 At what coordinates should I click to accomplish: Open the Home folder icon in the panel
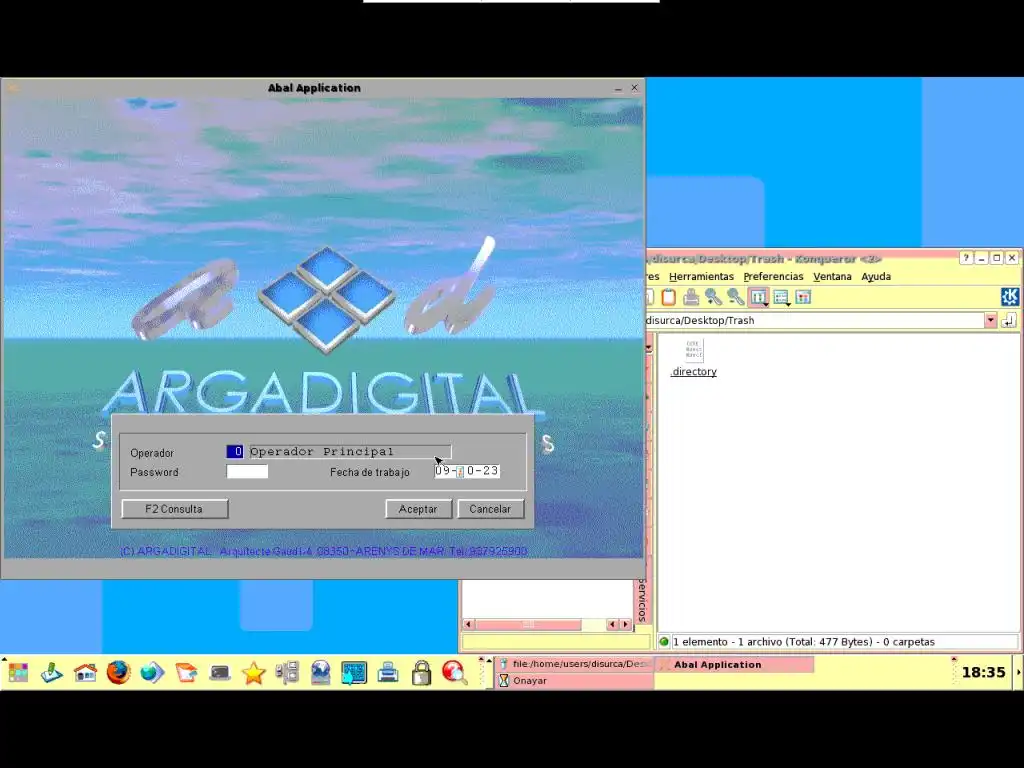coord(85,673)
